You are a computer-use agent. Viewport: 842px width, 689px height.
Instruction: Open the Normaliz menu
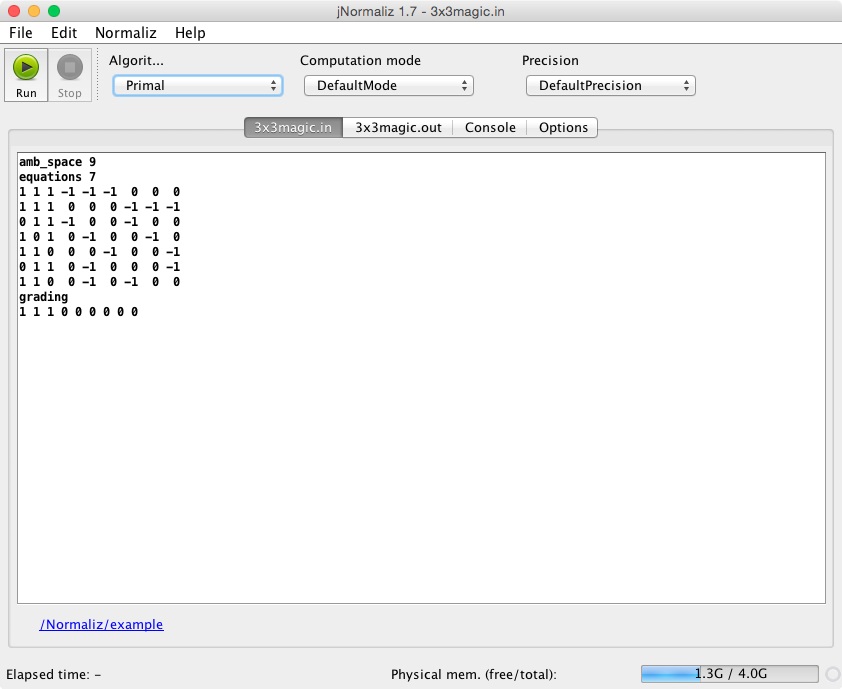tap(126, 33)
